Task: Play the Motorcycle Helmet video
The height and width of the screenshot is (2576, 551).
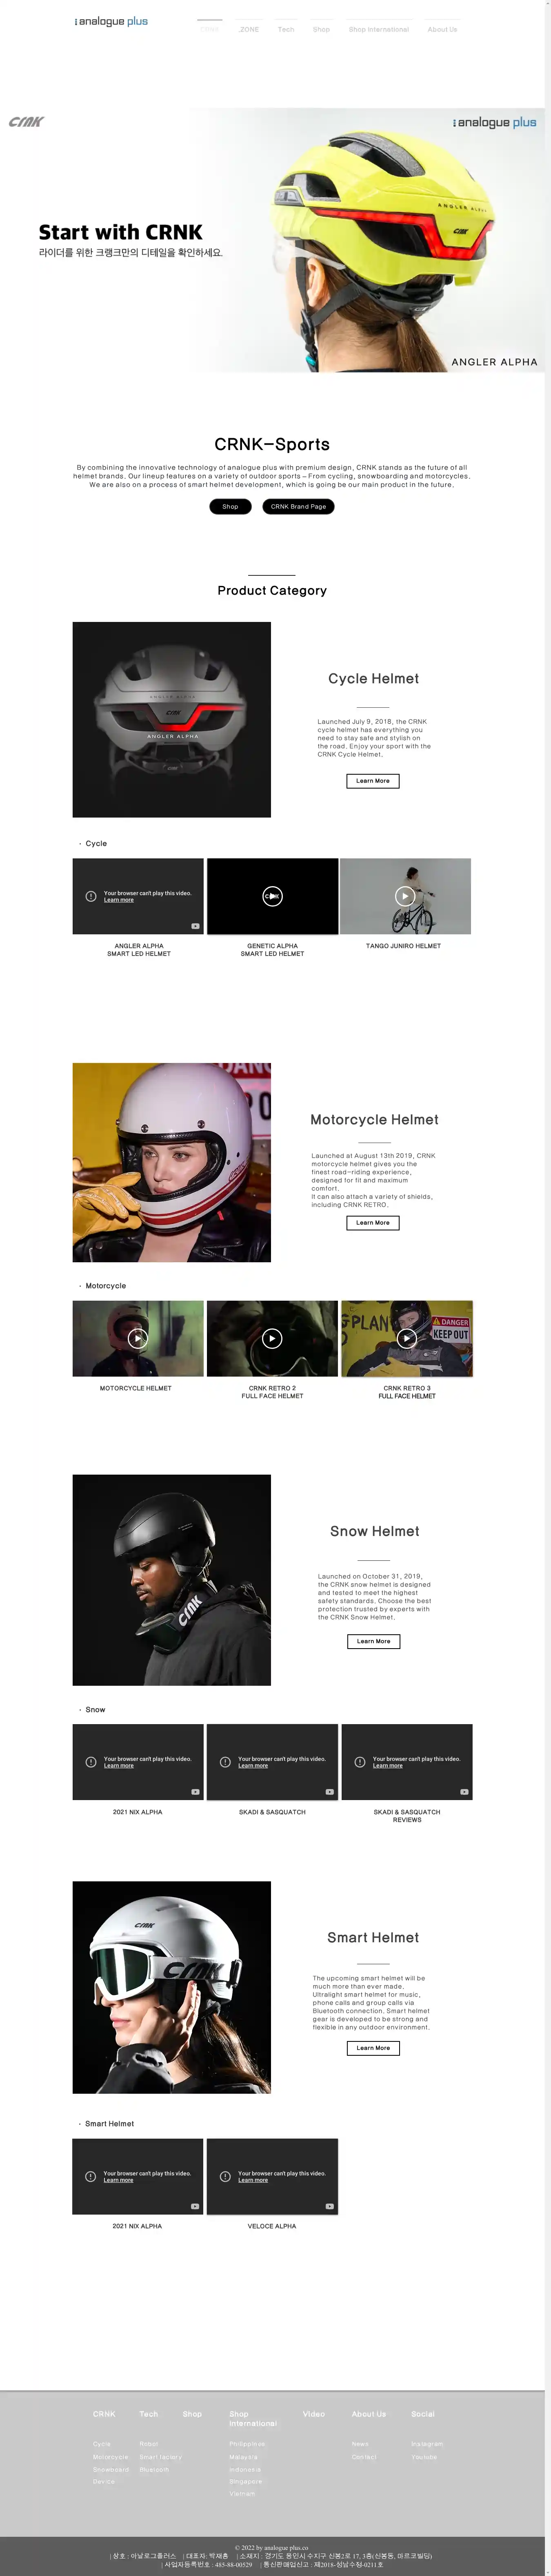Action: tap(138, 1338)
